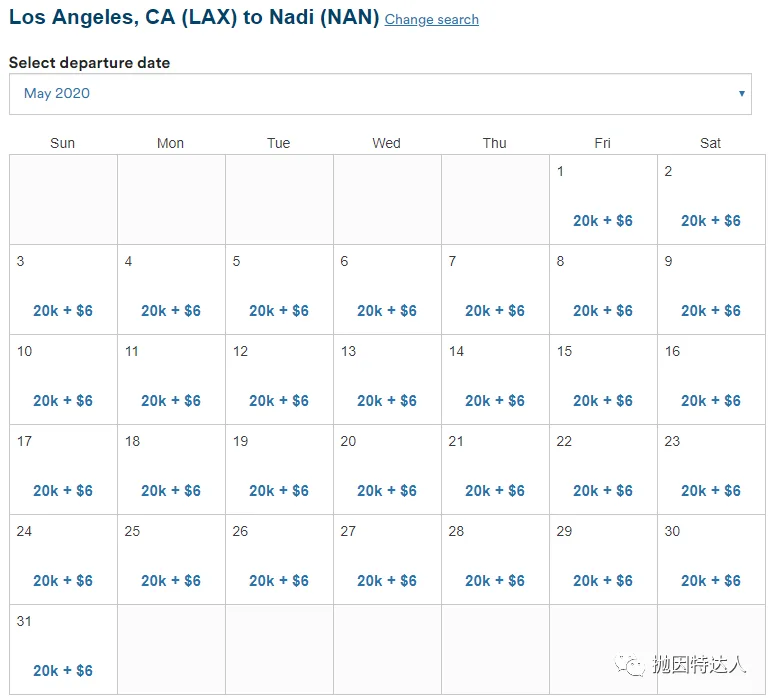Viewport: 771px width, 698px height.
Task: Pick the May 15 fare 20k + $6
Action: [602, 401]
